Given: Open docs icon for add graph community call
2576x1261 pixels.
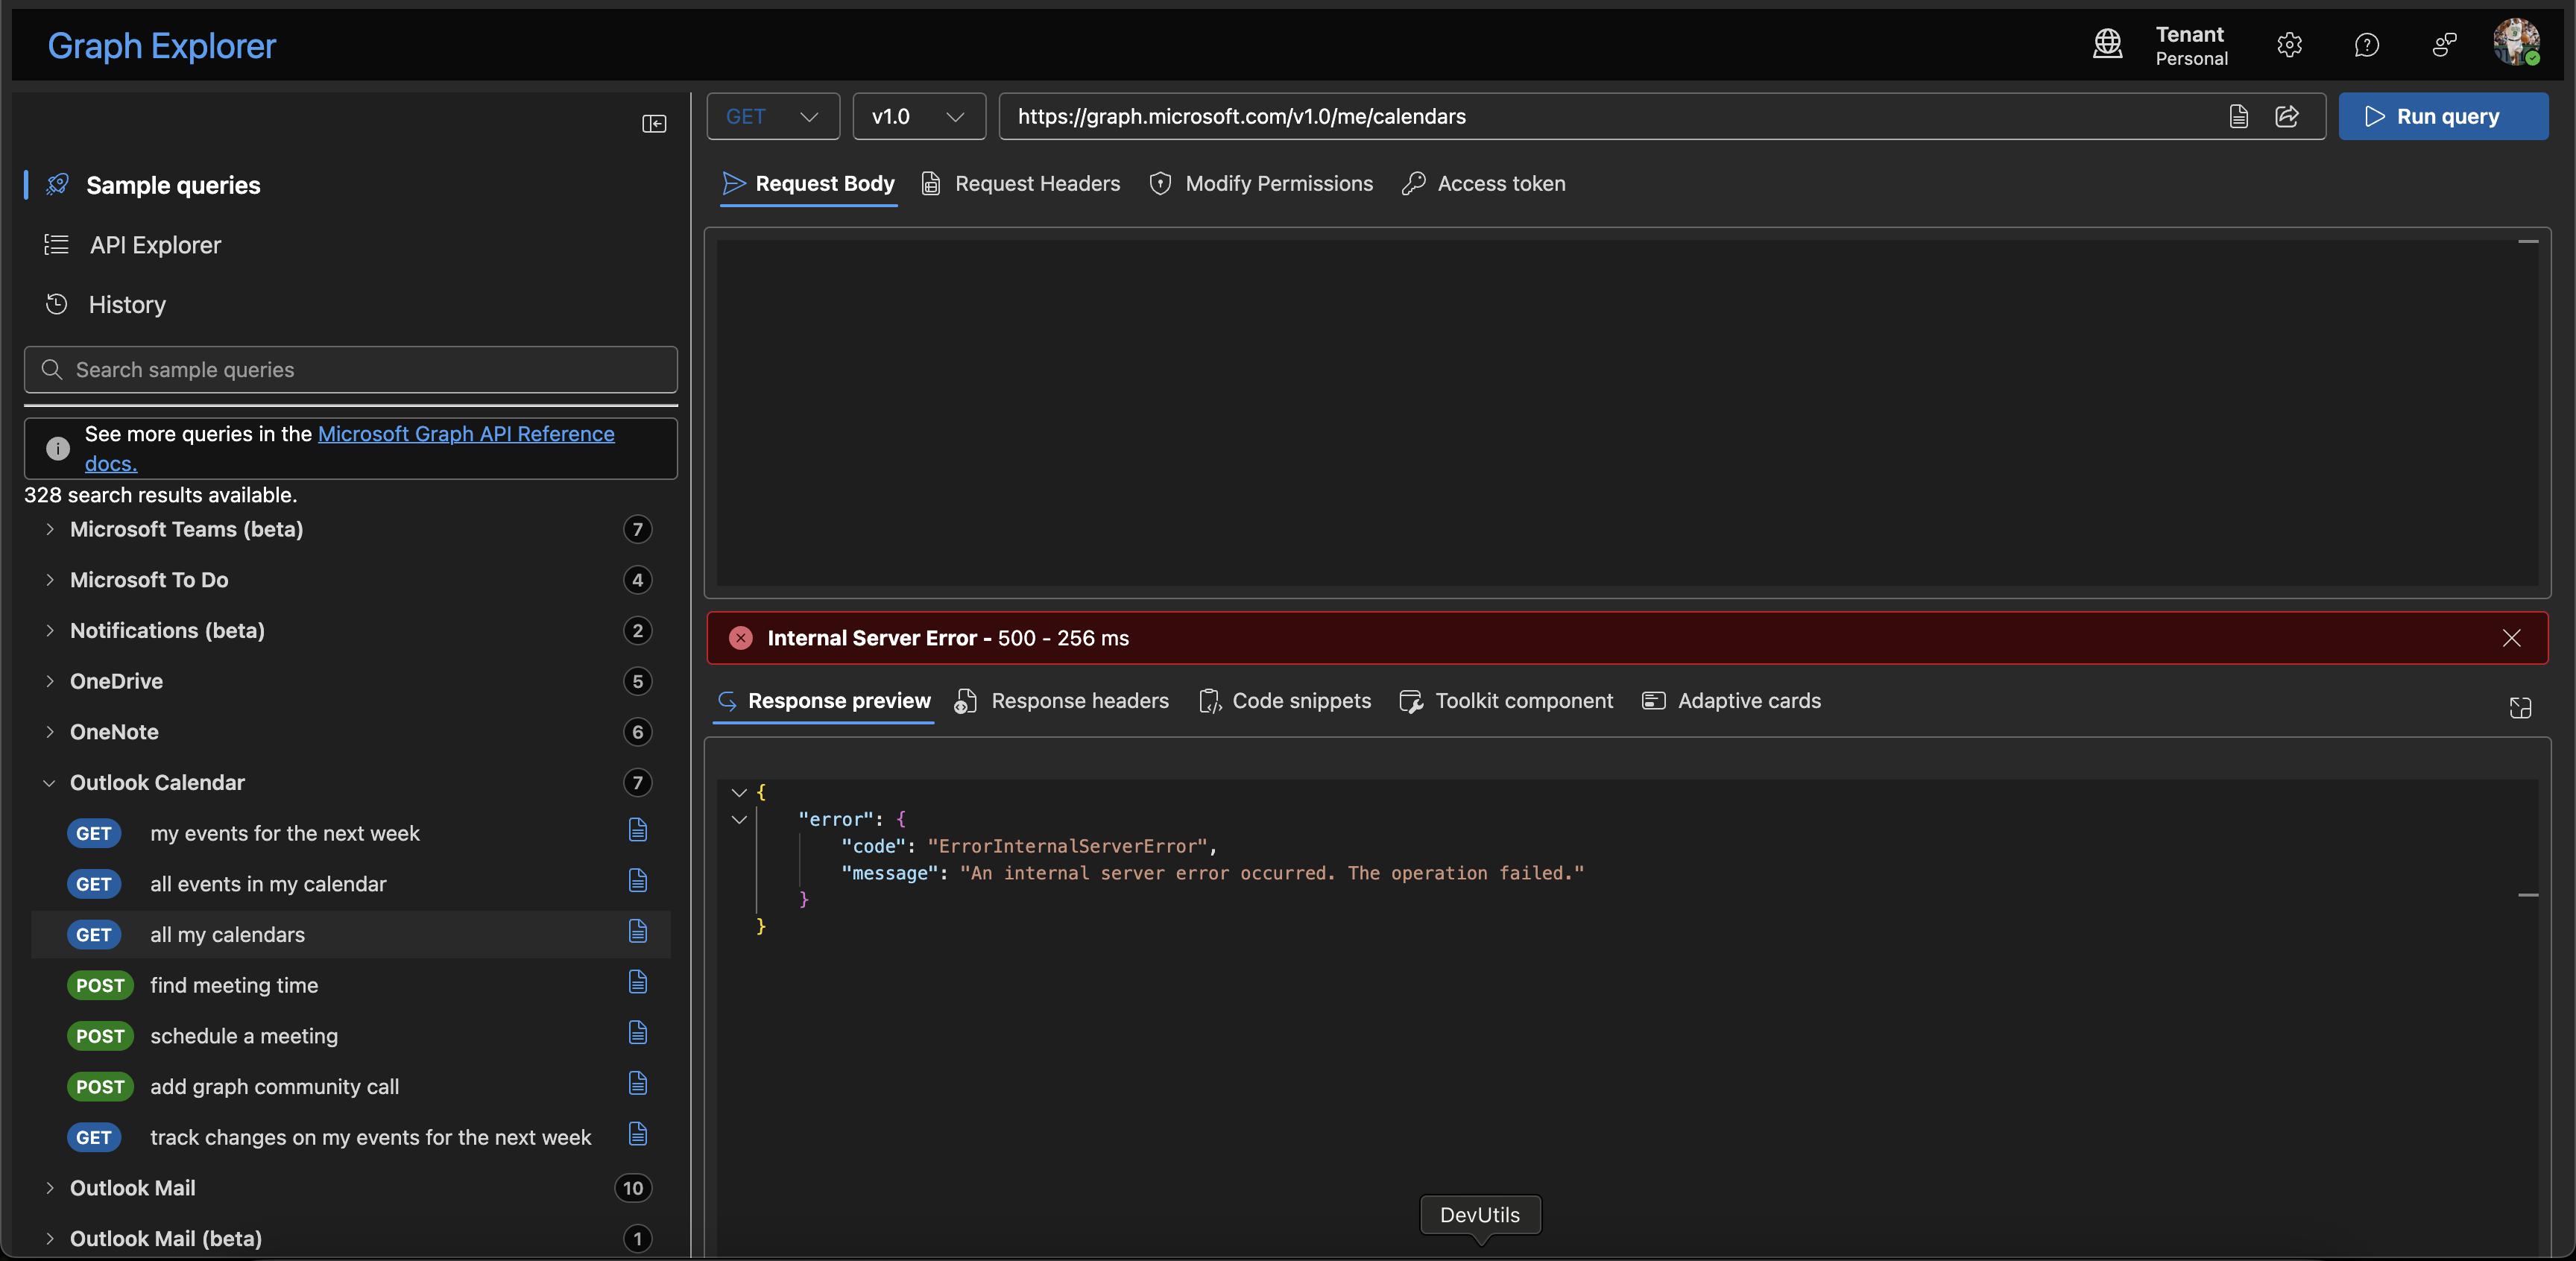Looking at the screenshot, I should point(637,1084).
